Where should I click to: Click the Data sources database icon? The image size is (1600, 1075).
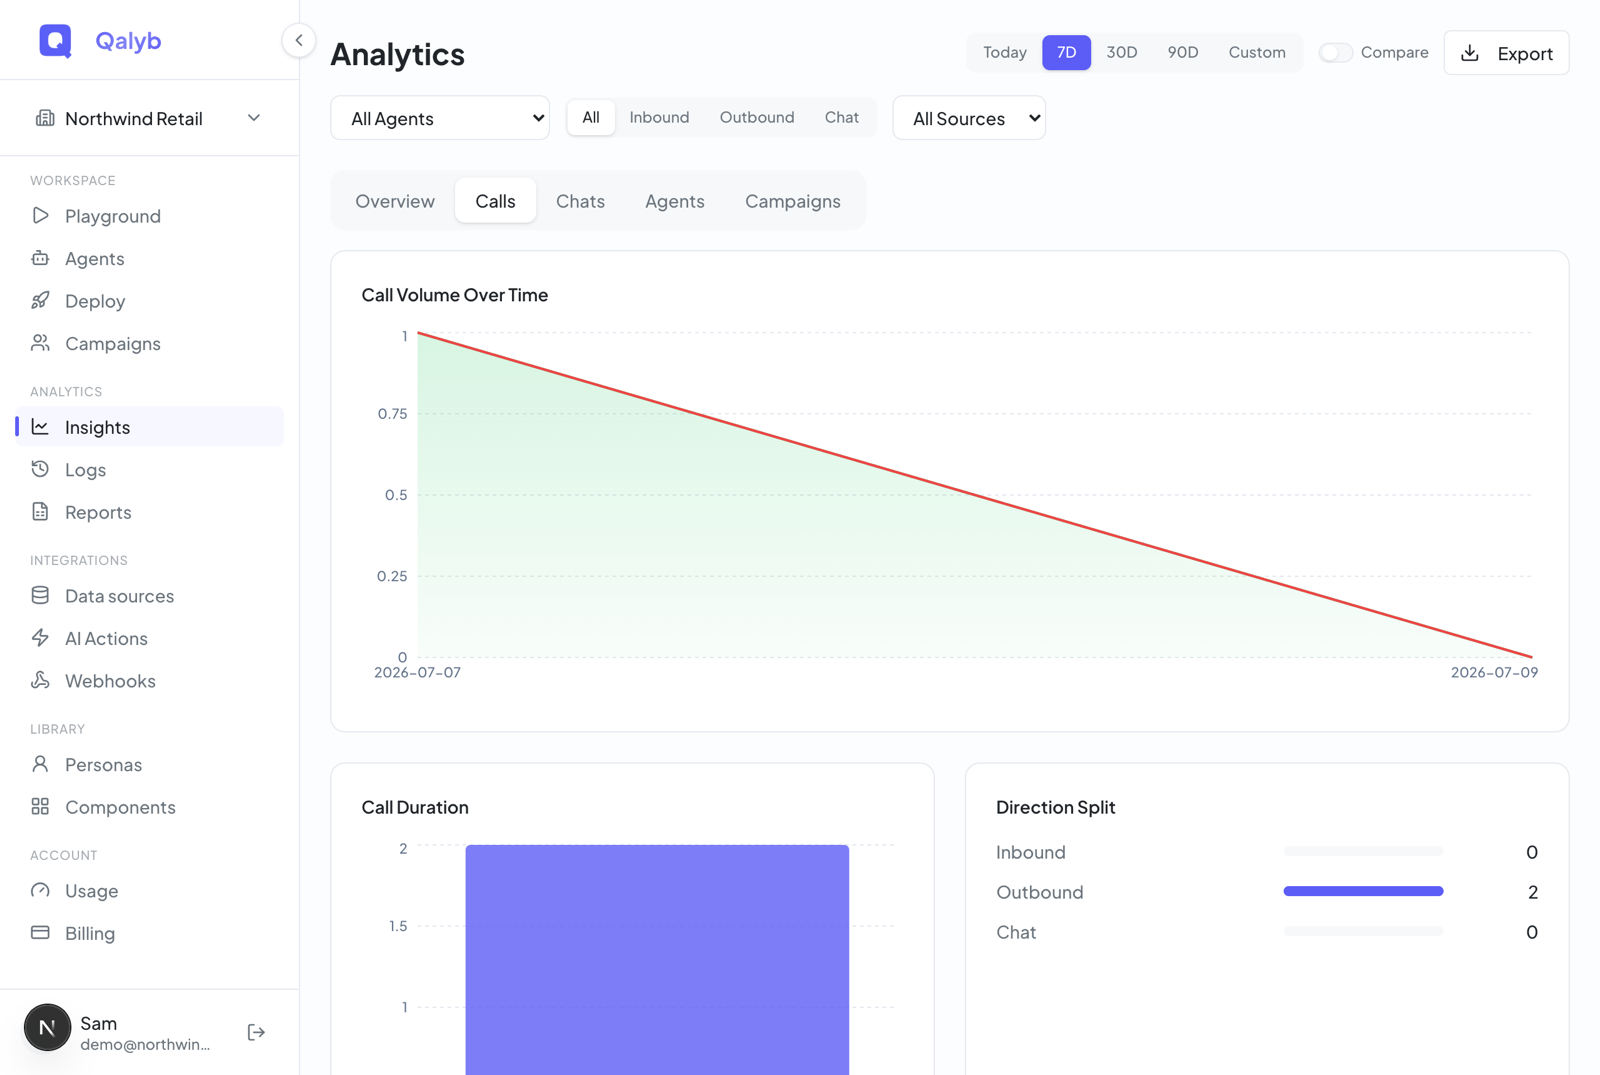(x=40, y=596)
